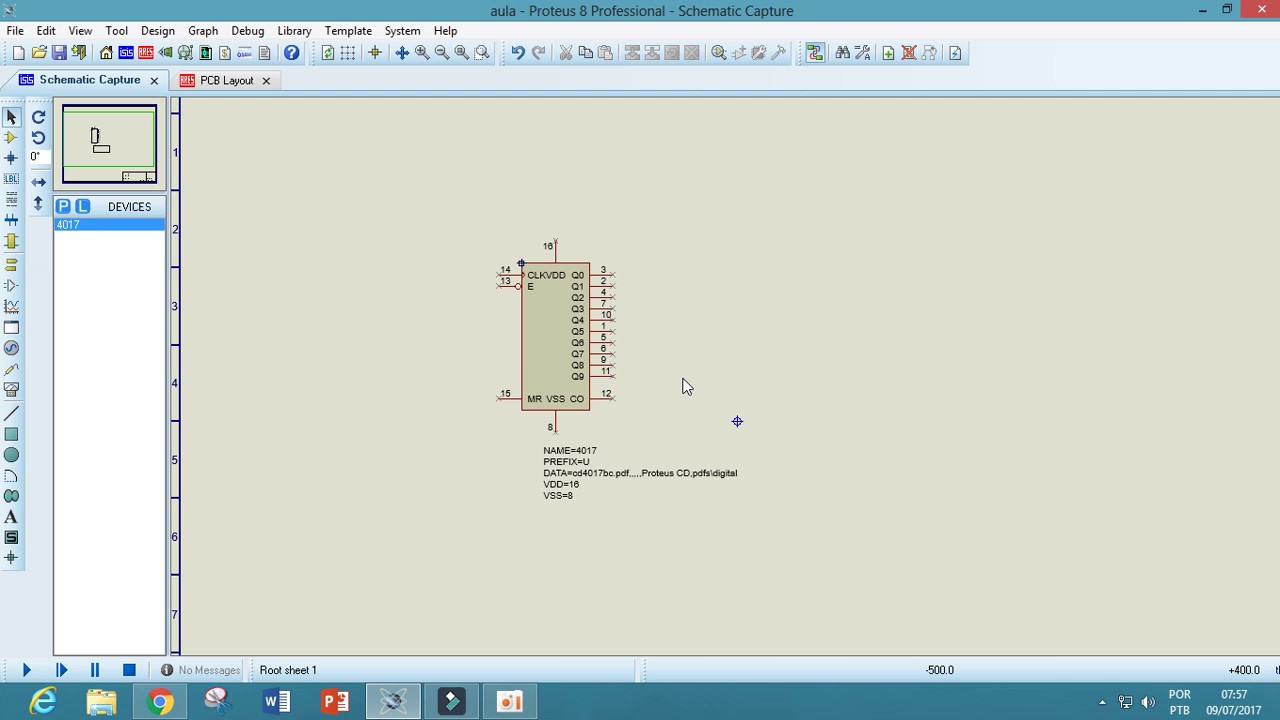
Task: Click the No Messages status indicator
Action: (200, 670)
